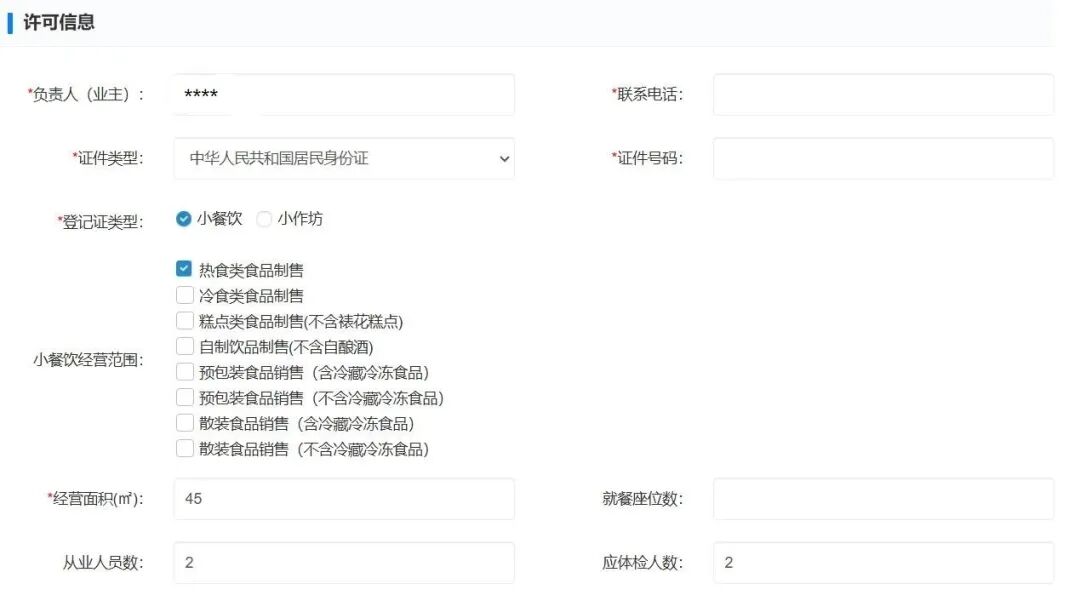Click the 许可信息 section heading
This screenshot has height=601, width=1080.
click(59, 22)
